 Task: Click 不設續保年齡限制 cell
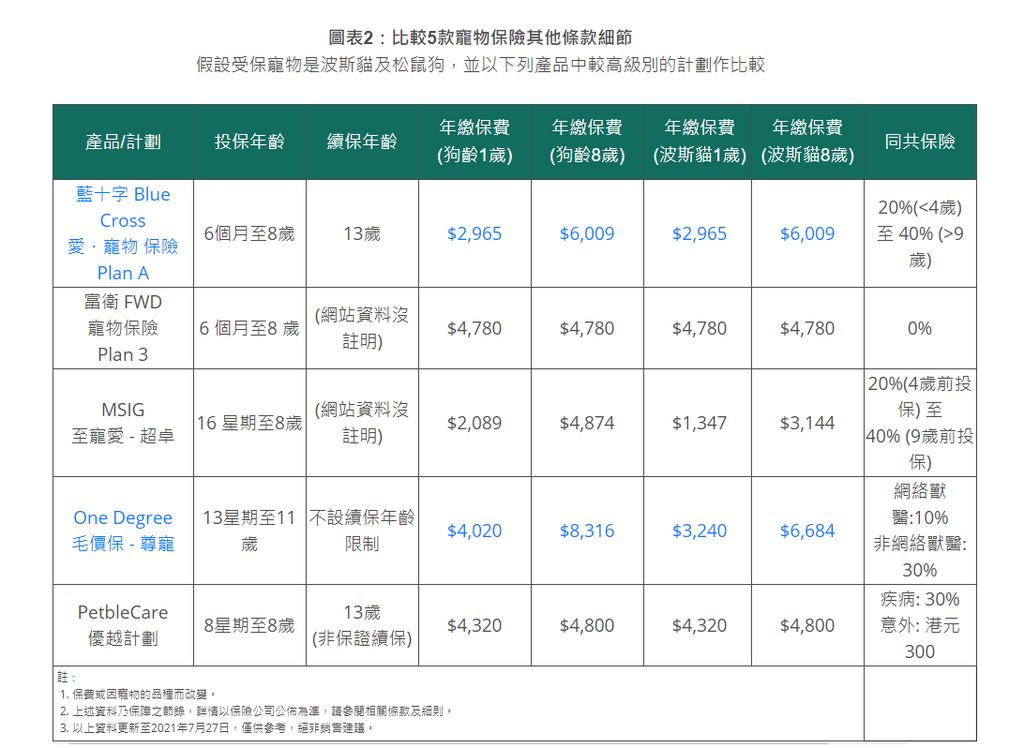[362, 530]
